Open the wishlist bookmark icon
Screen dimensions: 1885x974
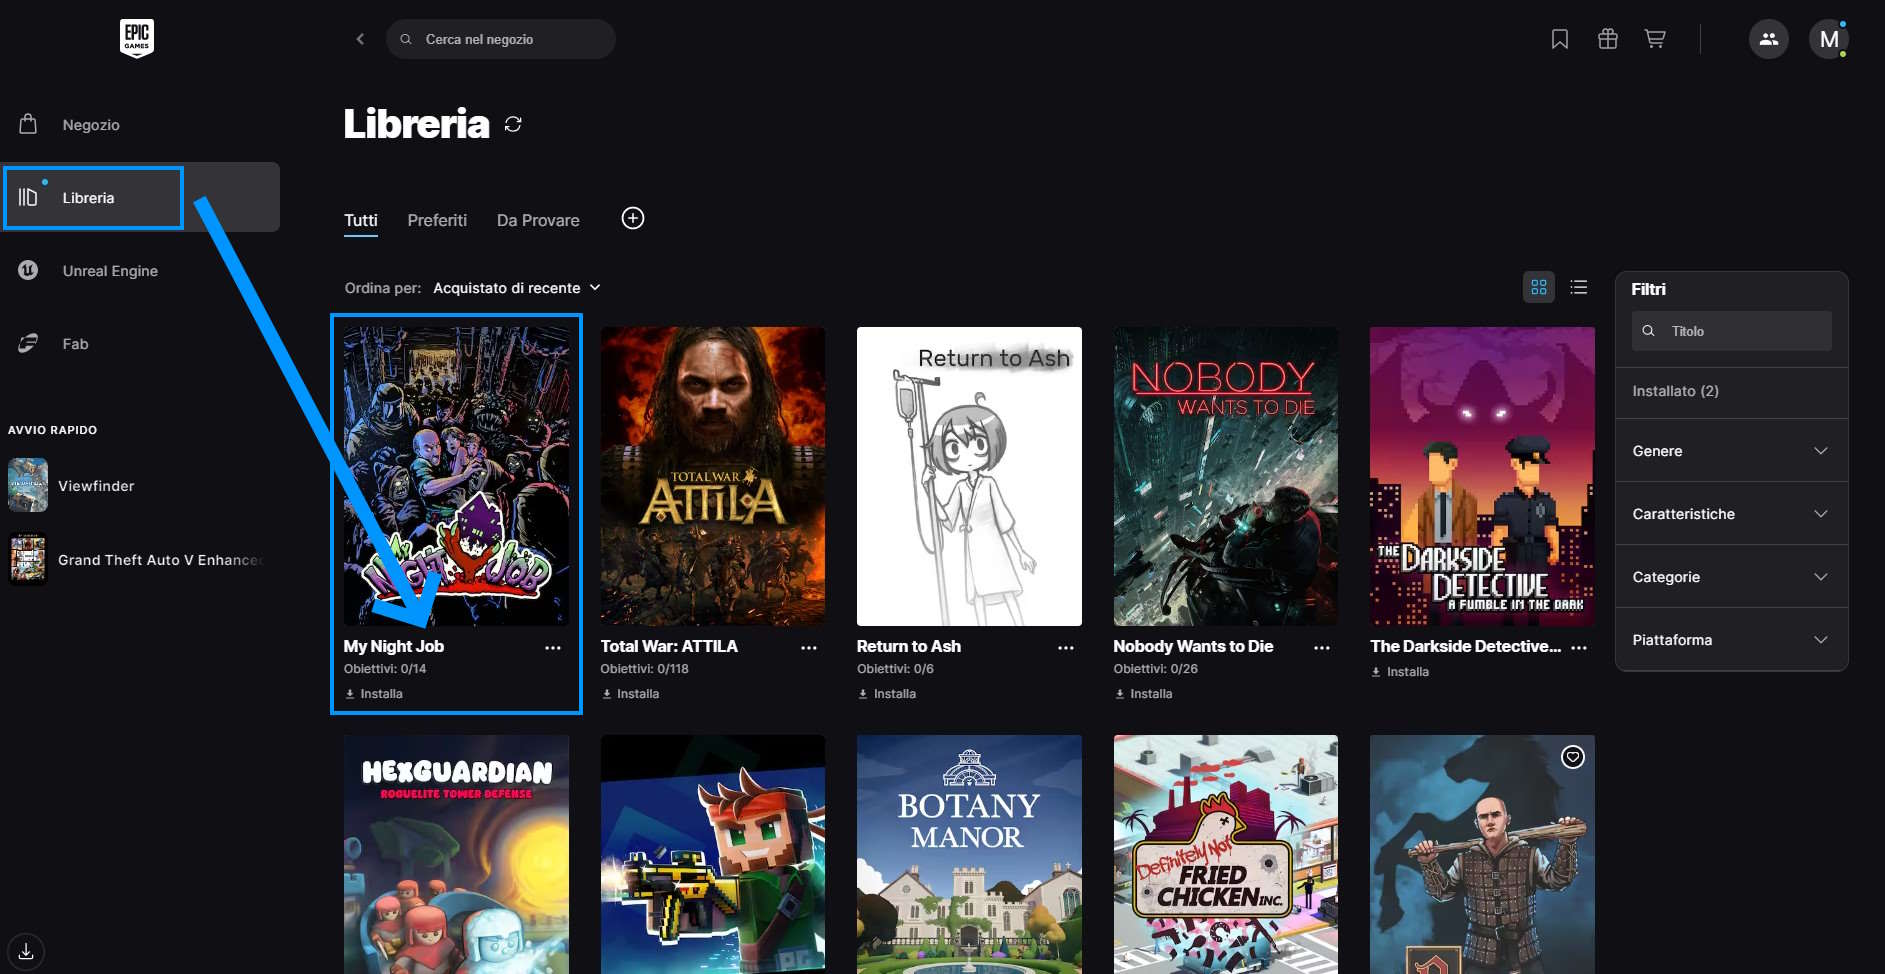(x=1559, y=39)
